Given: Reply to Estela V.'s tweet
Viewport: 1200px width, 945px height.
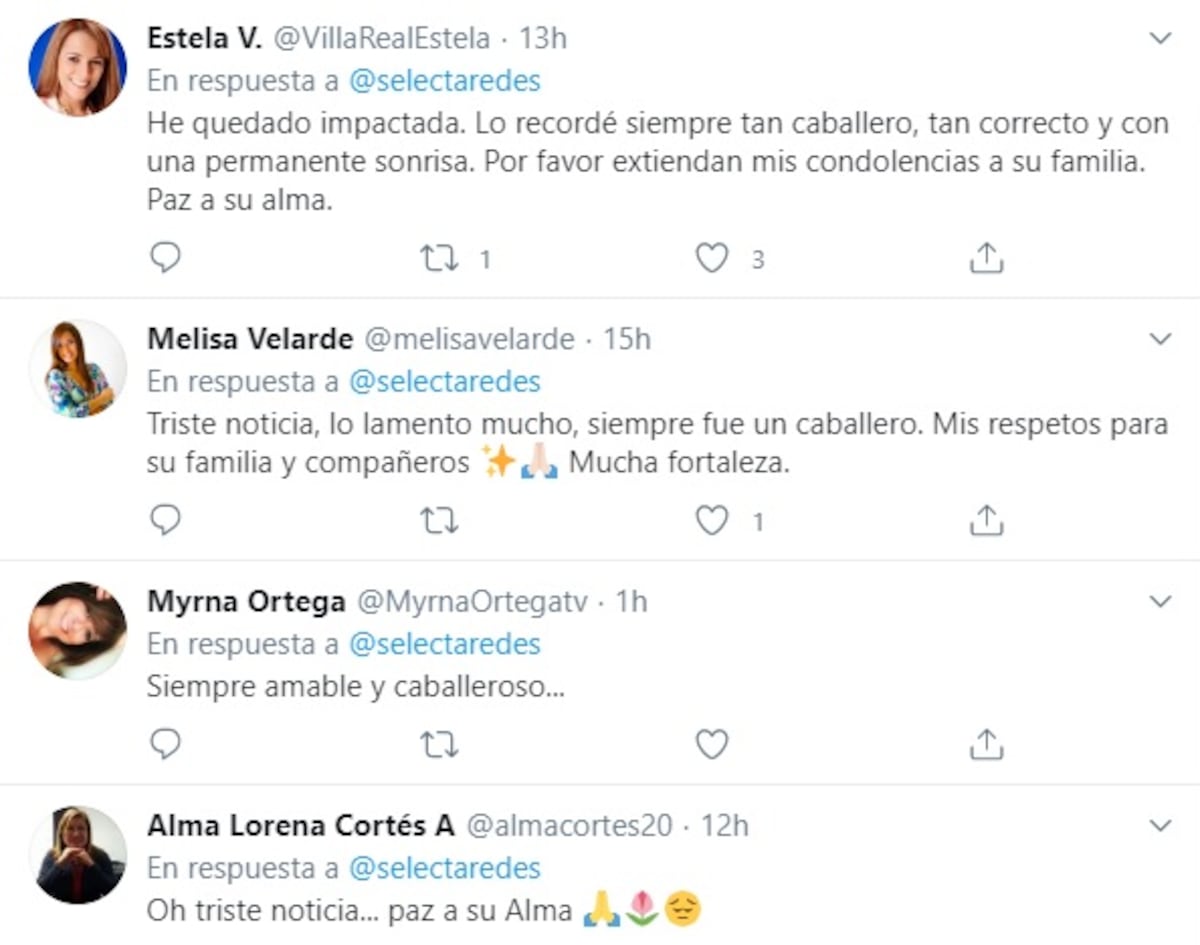Looking at the screenshot, I should click(164, 257).
